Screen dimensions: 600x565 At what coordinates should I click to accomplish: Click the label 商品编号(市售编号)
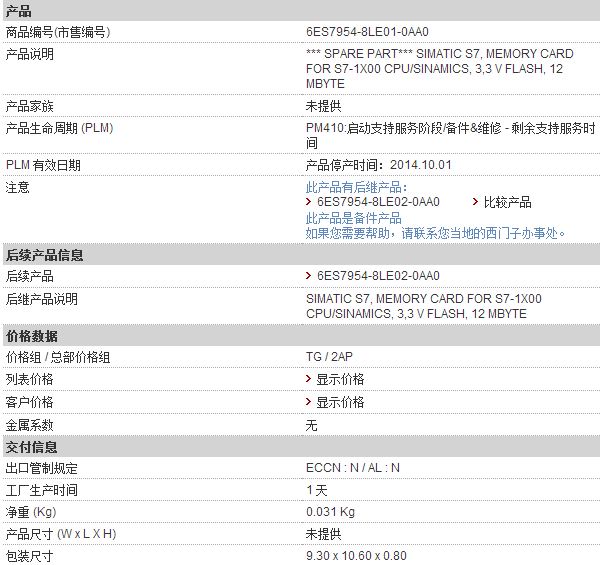(58, 32)
